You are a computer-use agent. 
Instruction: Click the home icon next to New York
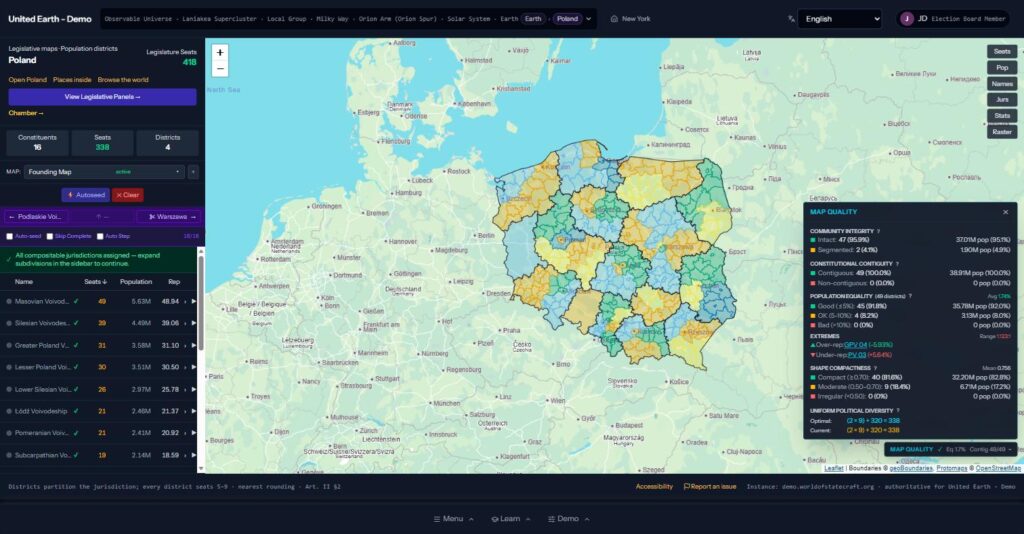point(614,19)
